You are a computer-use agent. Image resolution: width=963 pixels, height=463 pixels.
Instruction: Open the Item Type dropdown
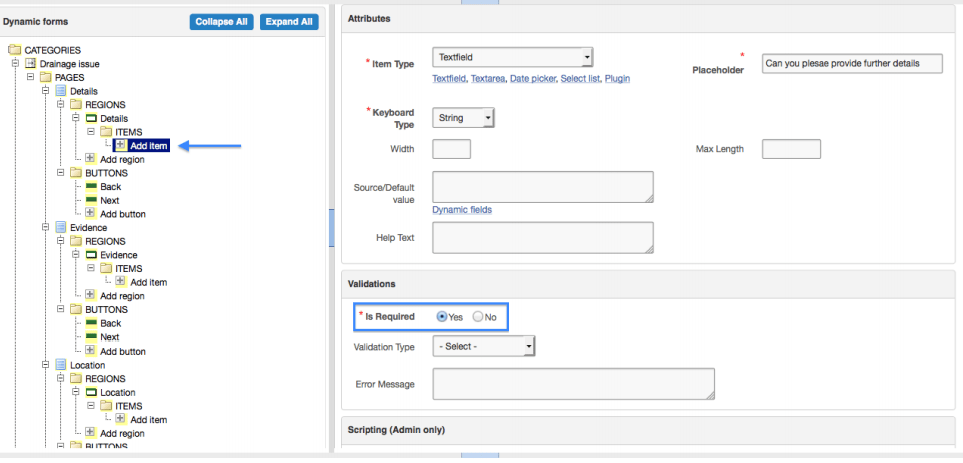click(513, 57)
